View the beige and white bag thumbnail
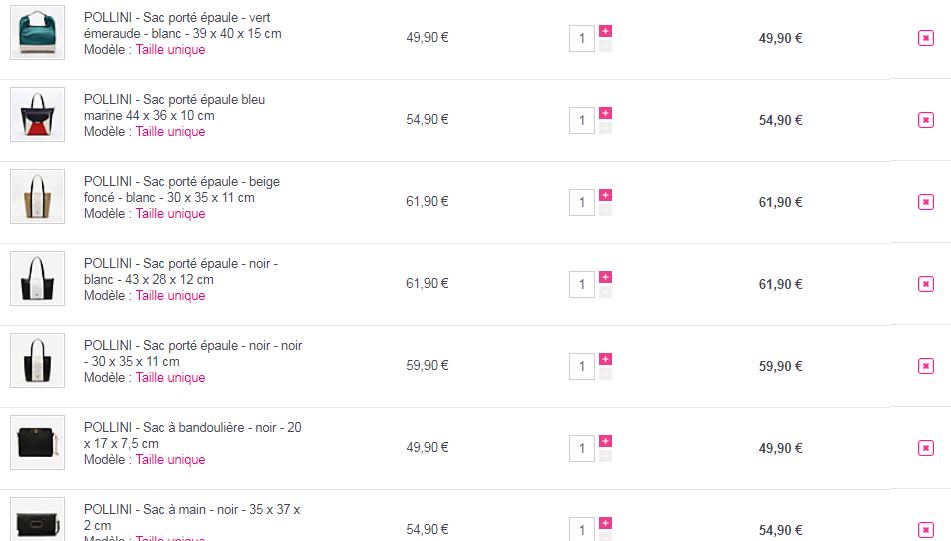Viewport: 951px width, 541px height. pos(37,197)
